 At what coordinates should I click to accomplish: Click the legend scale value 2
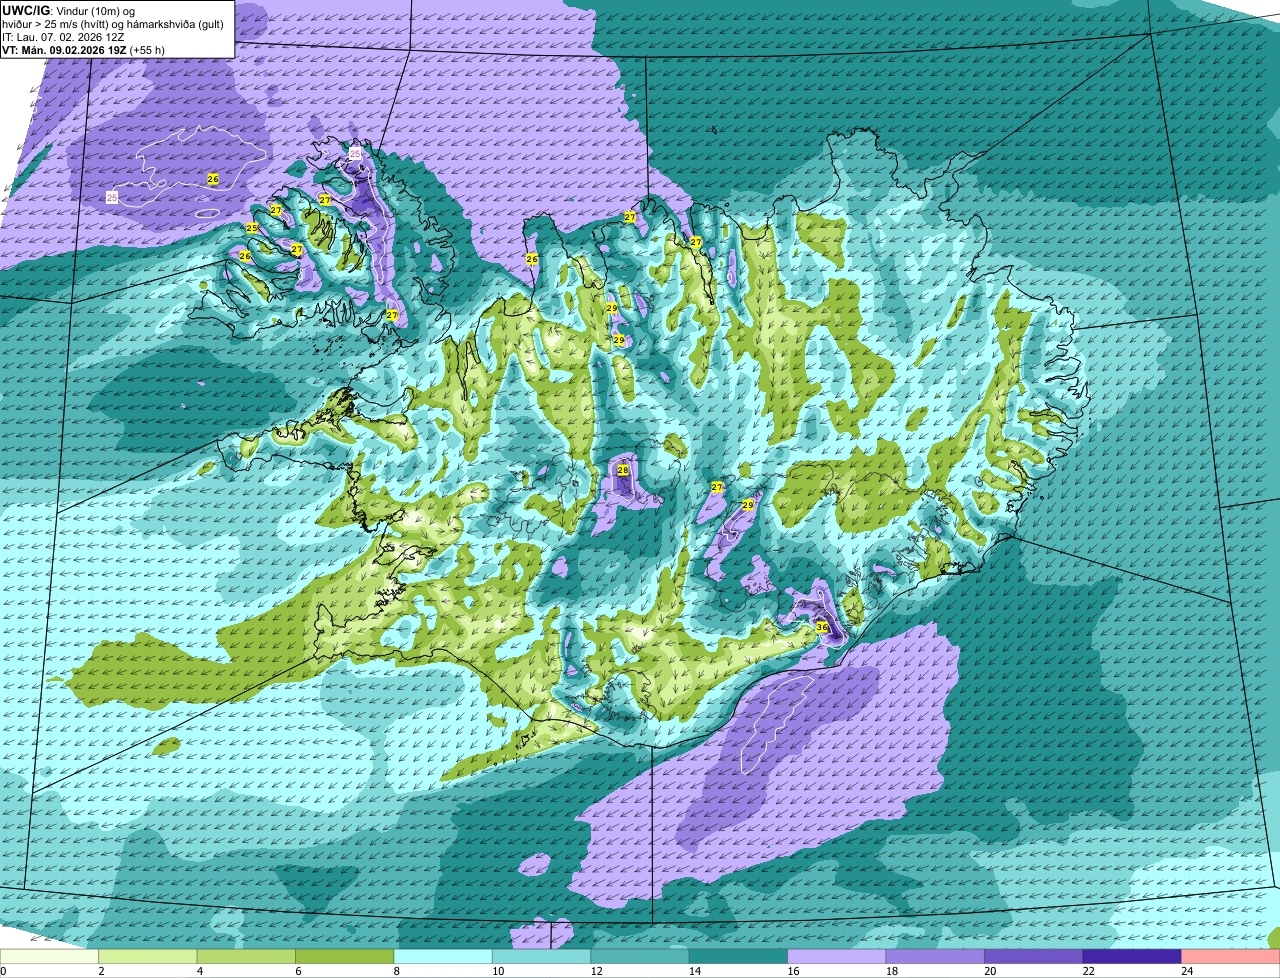101,970
